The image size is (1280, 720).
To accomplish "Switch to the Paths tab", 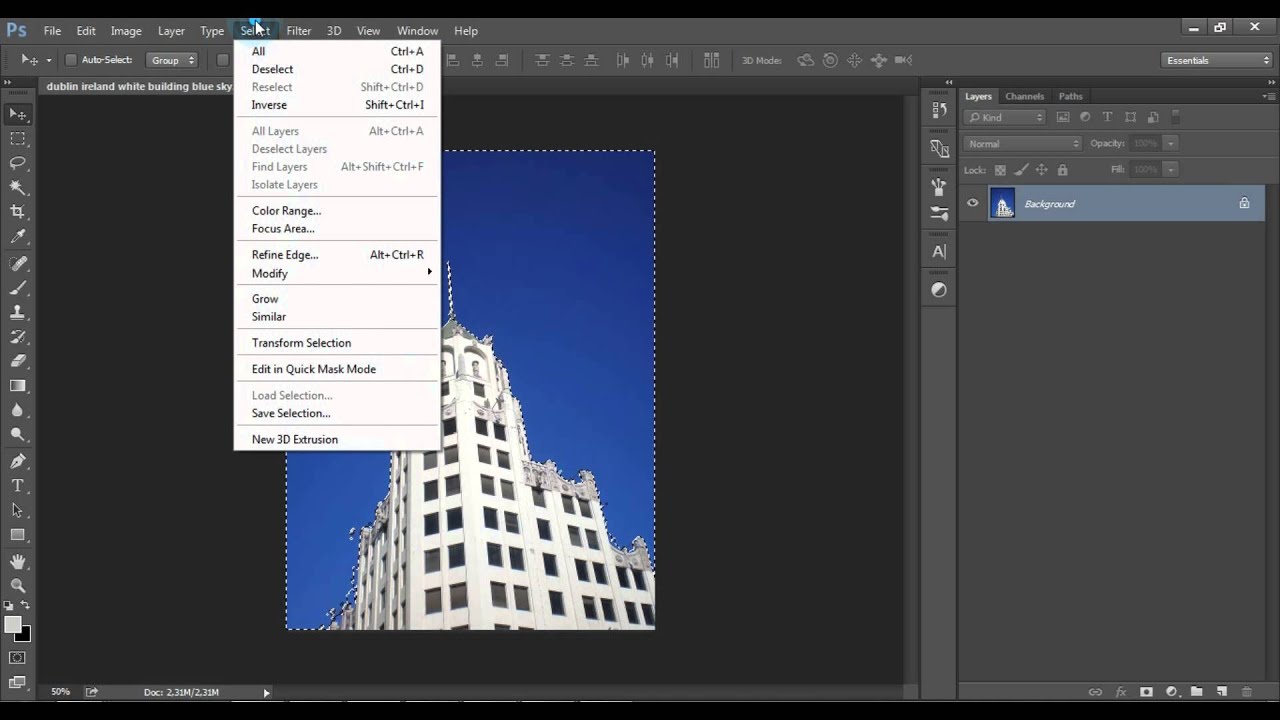I will pos(1070,96).
